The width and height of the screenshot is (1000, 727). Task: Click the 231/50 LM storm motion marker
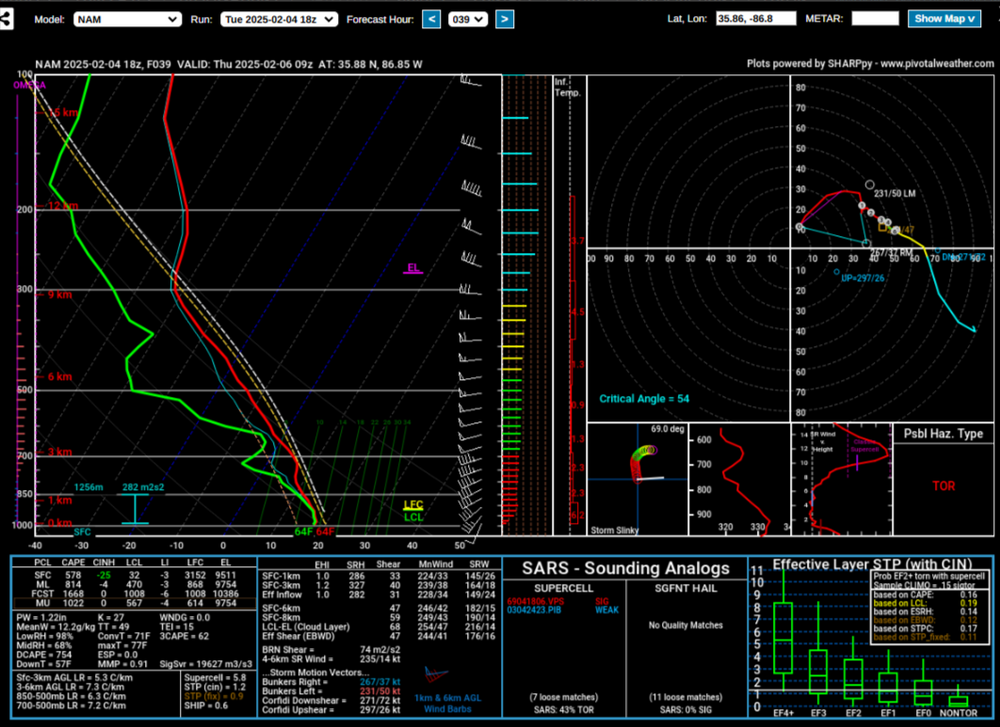pos(870,186)
